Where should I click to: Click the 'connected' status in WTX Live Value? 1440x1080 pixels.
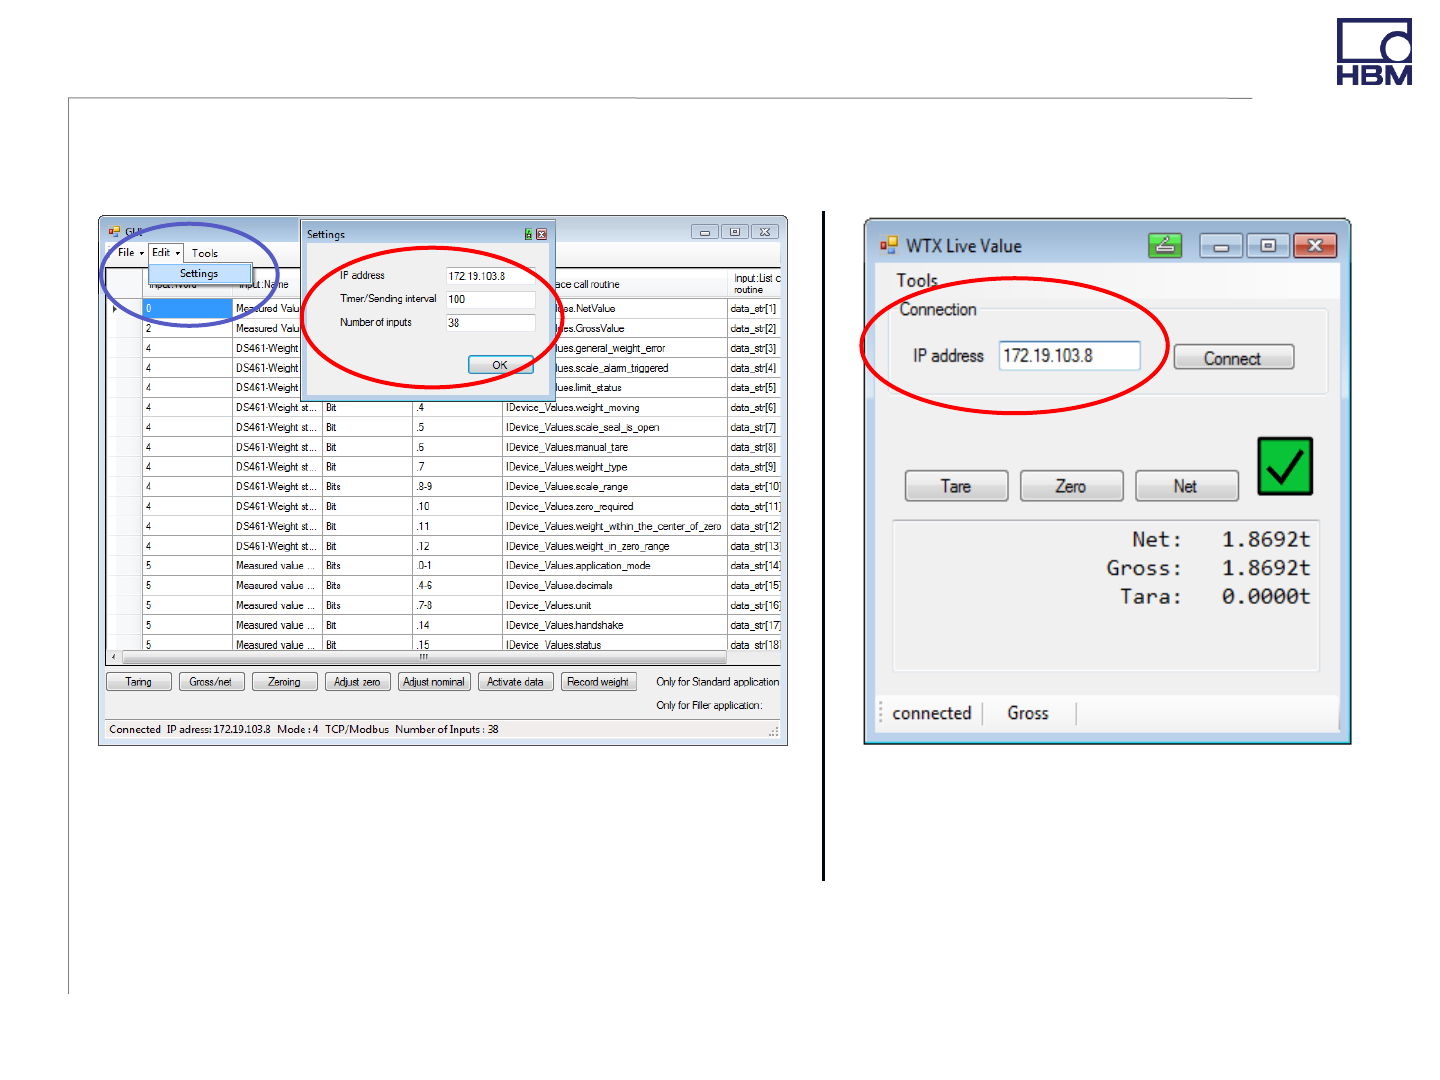(932, 713)
